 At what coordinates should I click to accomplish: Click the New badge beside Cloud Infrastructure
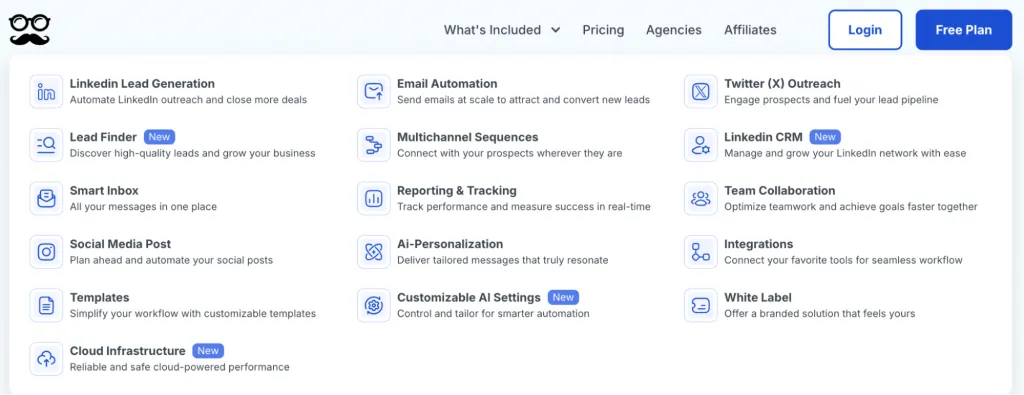pyautogui.click(x=208, y=351)
